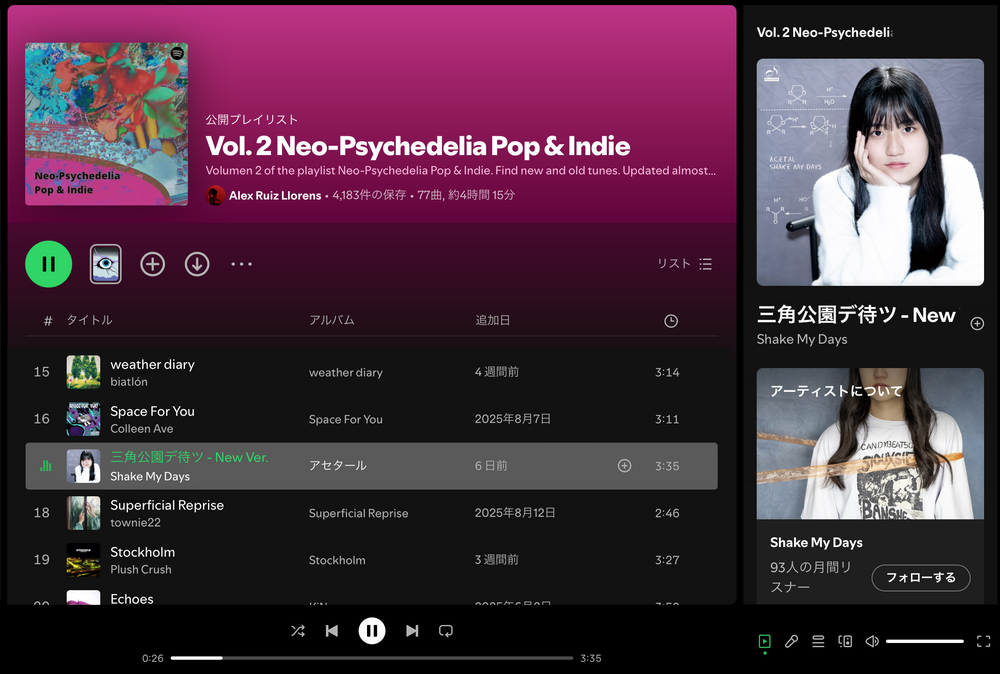Screen dimensions: 1000x674
Task: Toggle shuffle playback
Action: (x=298, y=631)
